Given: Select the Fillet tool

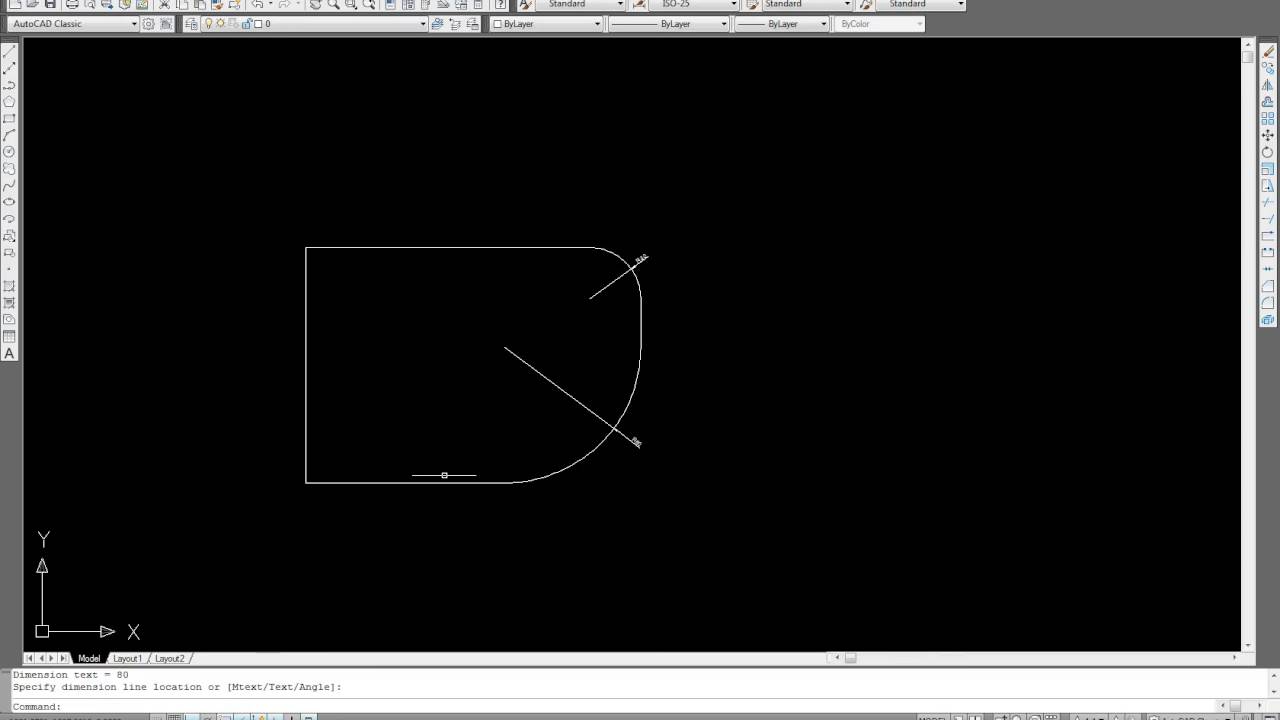Looking at the screenshot, I should tap(1268, 303).
